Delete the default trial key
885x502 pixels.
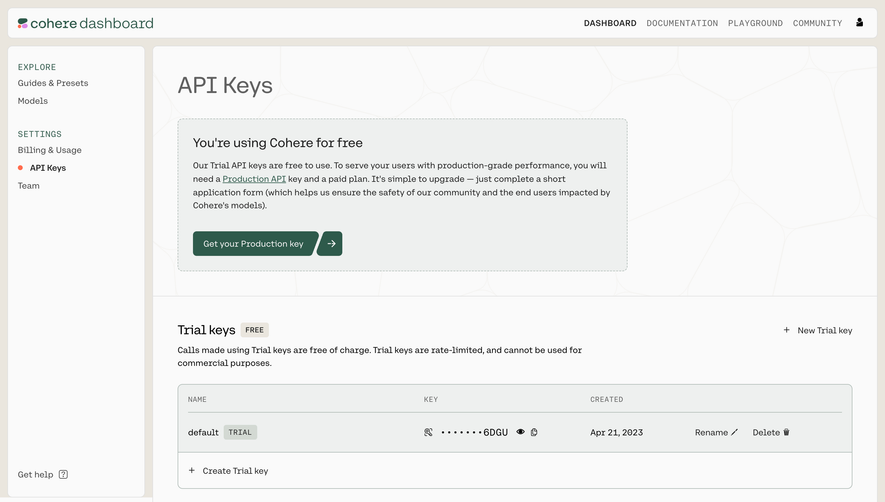(x=771, y=433)
